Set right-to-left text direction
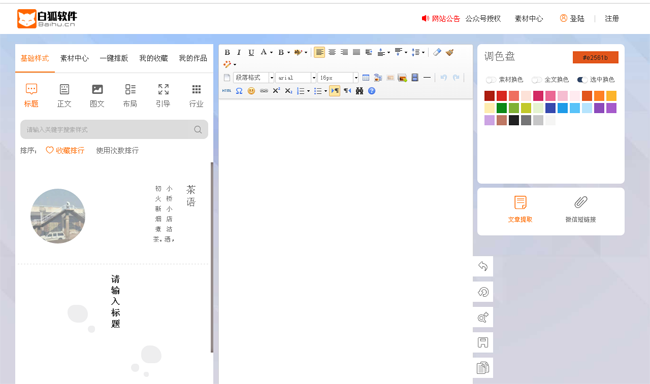650x384 pixels. pos(347,91)
